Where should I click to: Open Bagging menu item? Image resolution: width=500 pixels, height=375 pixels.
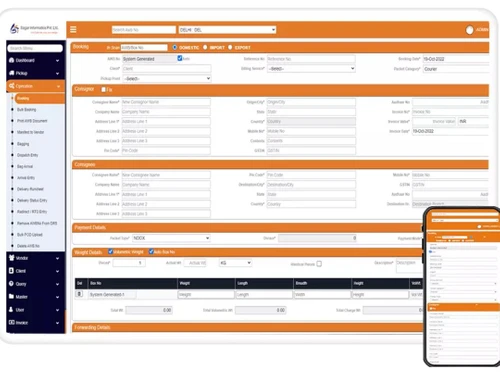coord(23,144)
